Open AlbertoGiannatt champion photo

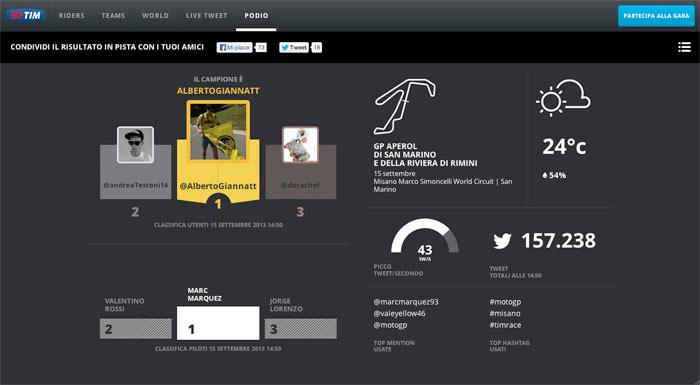tap(218, 130)
